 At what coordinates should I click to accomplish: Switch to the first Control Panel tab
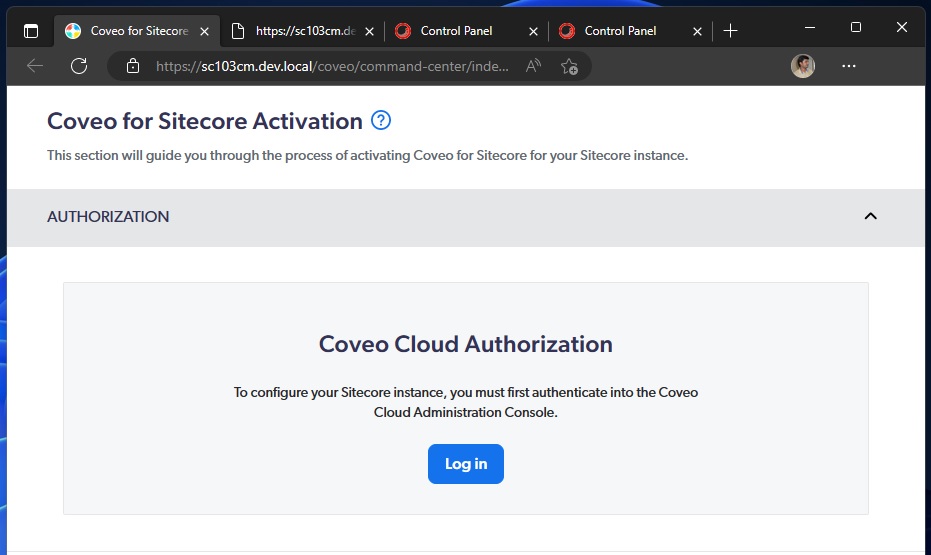click(x=467, y=31)
